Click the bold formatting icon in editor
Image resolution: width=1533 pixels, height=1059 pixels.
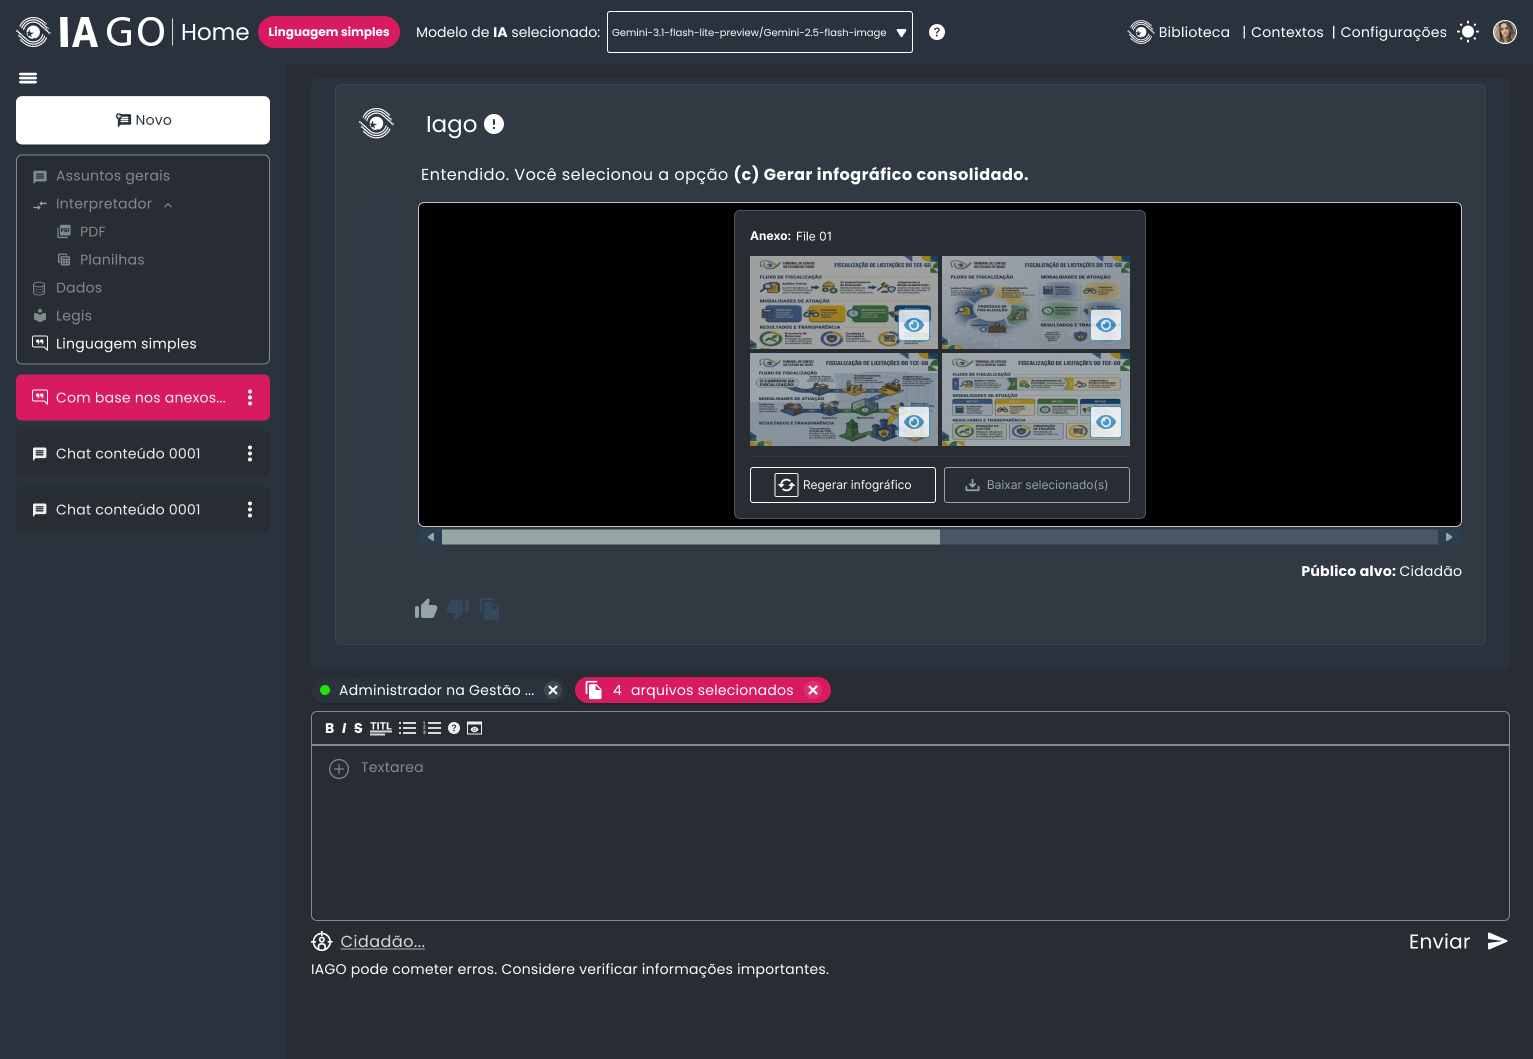(x=329, y=728)
